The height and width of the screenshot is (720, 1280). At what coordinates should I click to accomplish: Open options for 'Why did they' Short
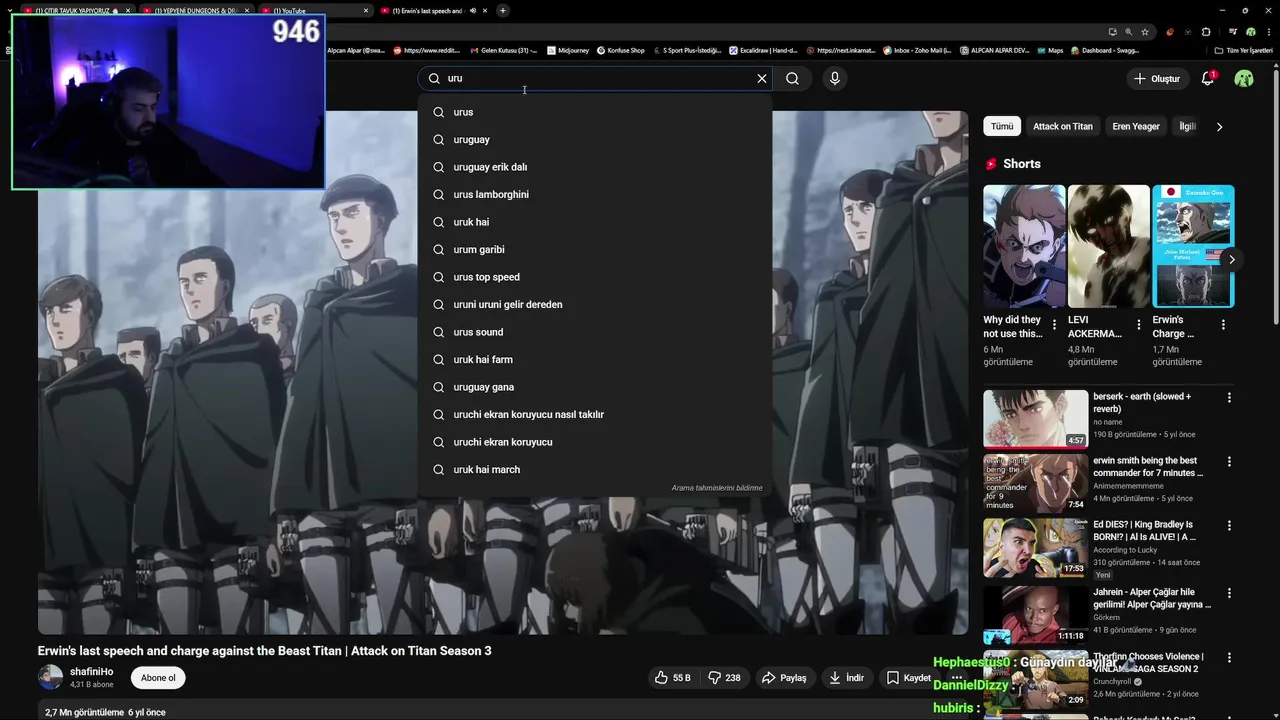(x=1054, y=325)
